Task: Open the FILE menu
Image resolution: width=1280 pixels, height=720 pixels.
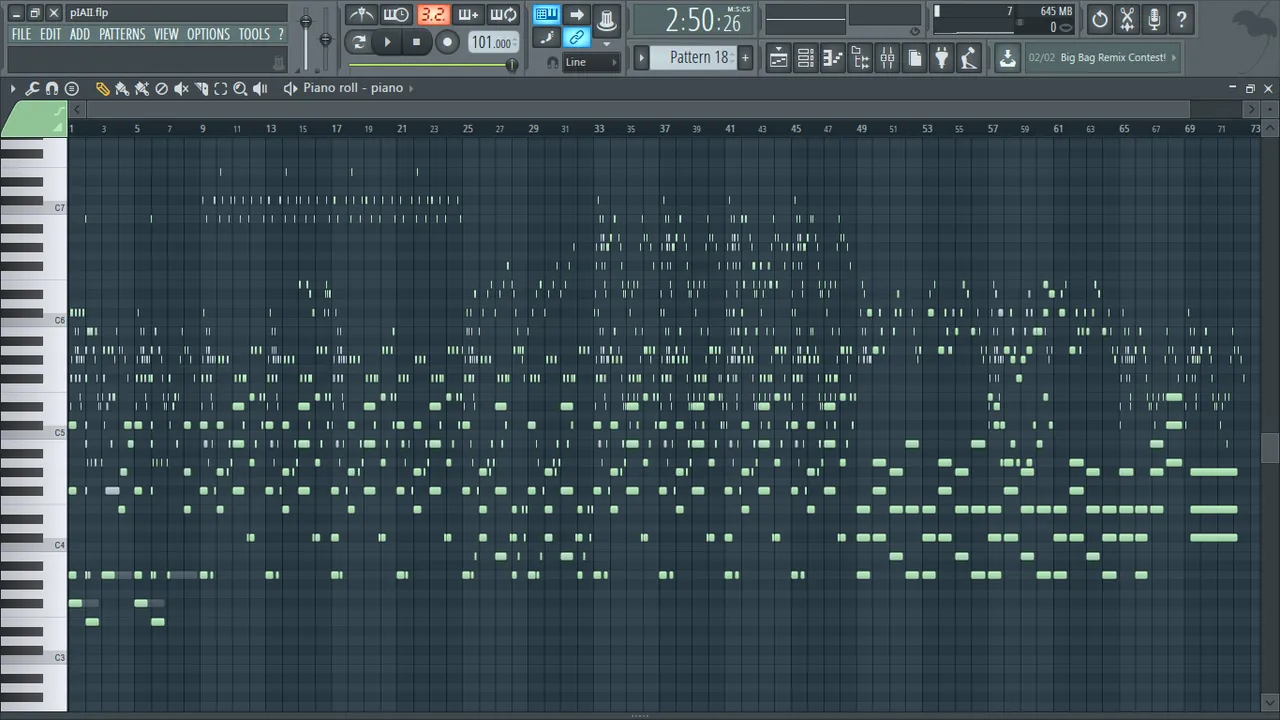Action: (21, 34)
